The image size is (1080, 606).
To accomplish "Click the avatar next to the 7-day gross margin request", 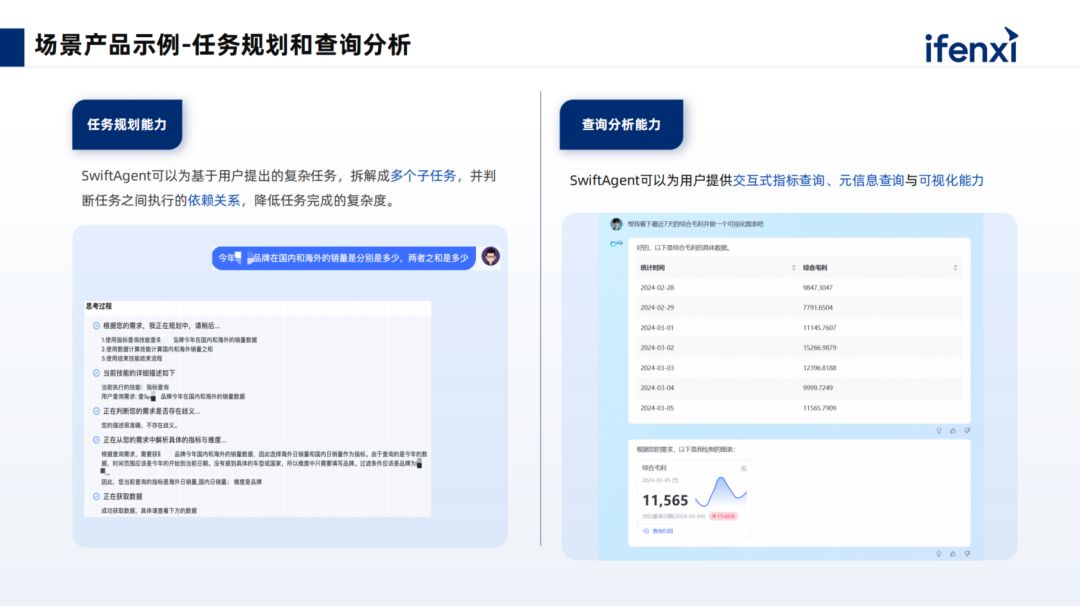I will (616, 224).
